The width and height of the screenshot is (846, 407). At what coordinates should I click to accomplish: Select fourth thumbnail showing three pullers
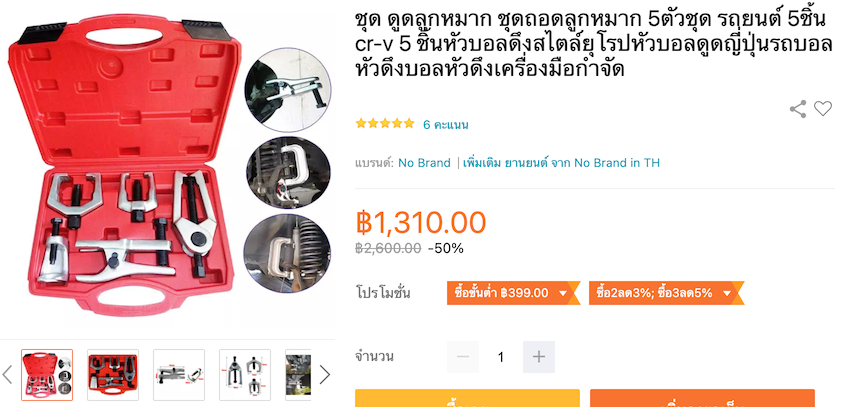pyautogui.click(x=245, y=375)
